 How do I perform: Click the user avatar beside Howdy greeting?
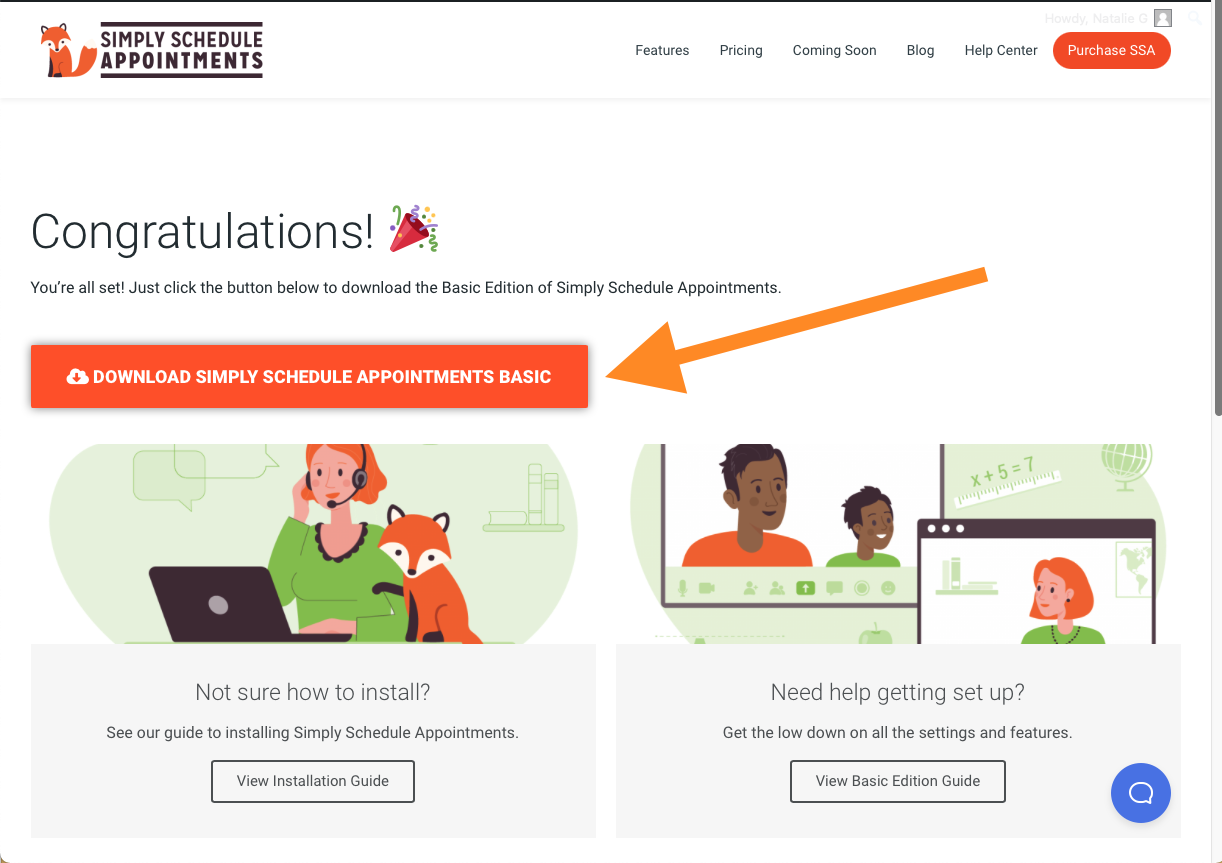coord(1162,18)
